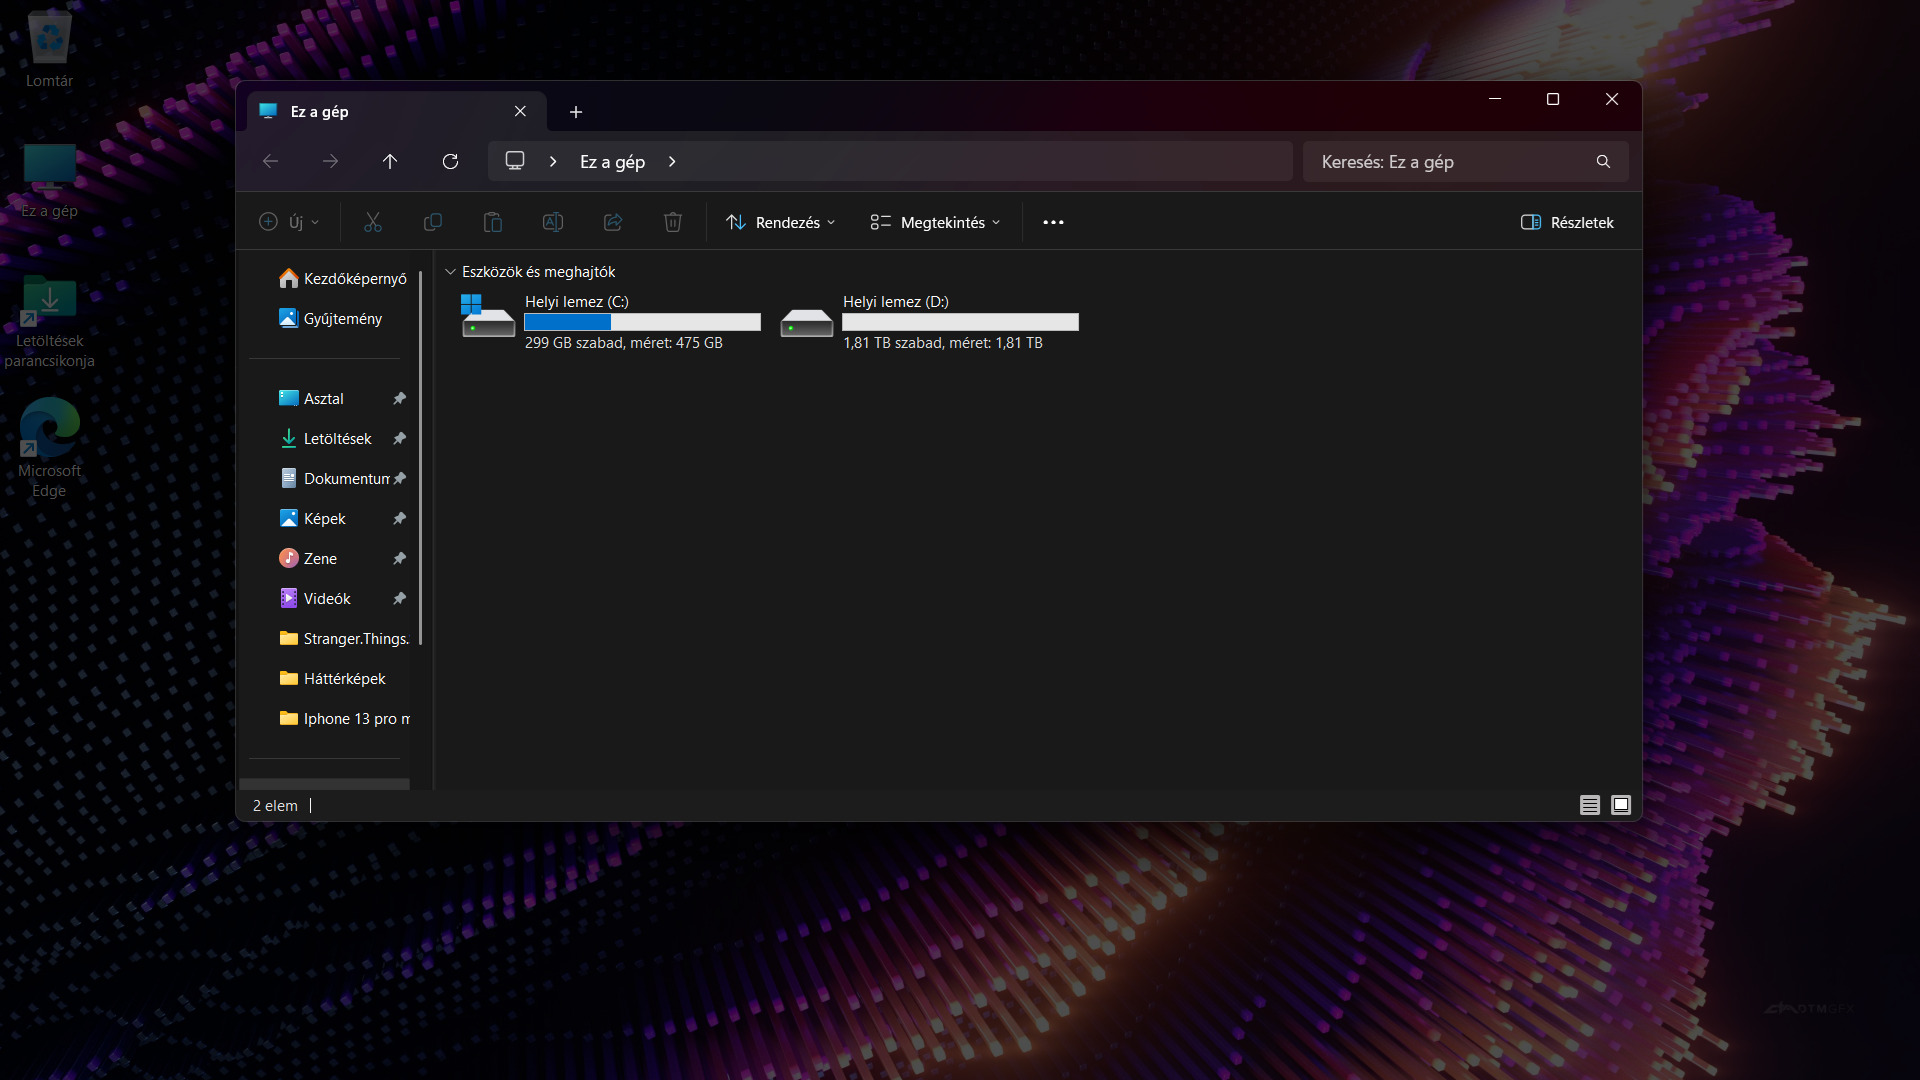Expand the chevron after Ez a gép breadcrumb
The height and width of the screenshot is (1080, 1920).
(672, 162)
